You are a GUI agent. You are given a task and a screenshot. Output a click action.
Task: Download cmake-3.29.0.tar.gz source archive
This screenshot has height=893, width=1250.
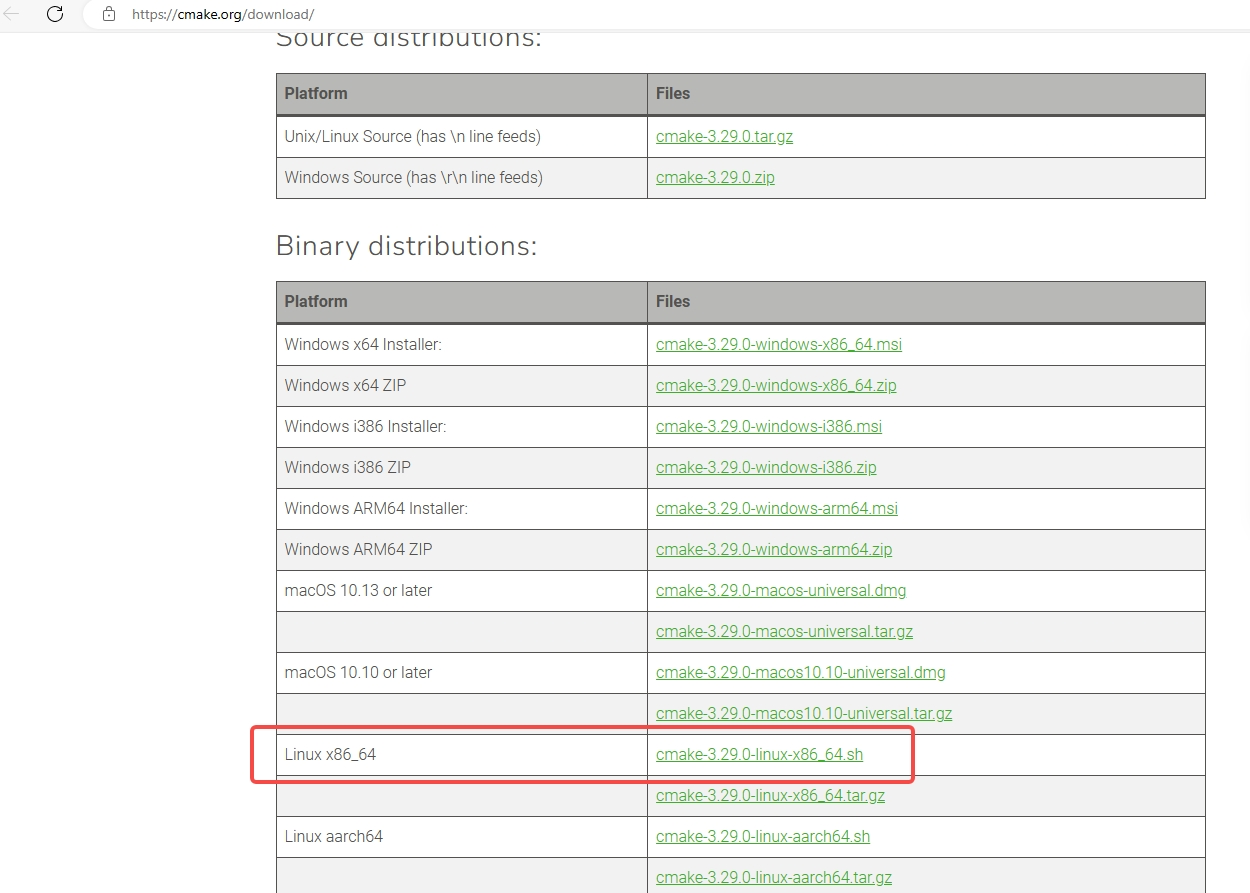[724, 136]
